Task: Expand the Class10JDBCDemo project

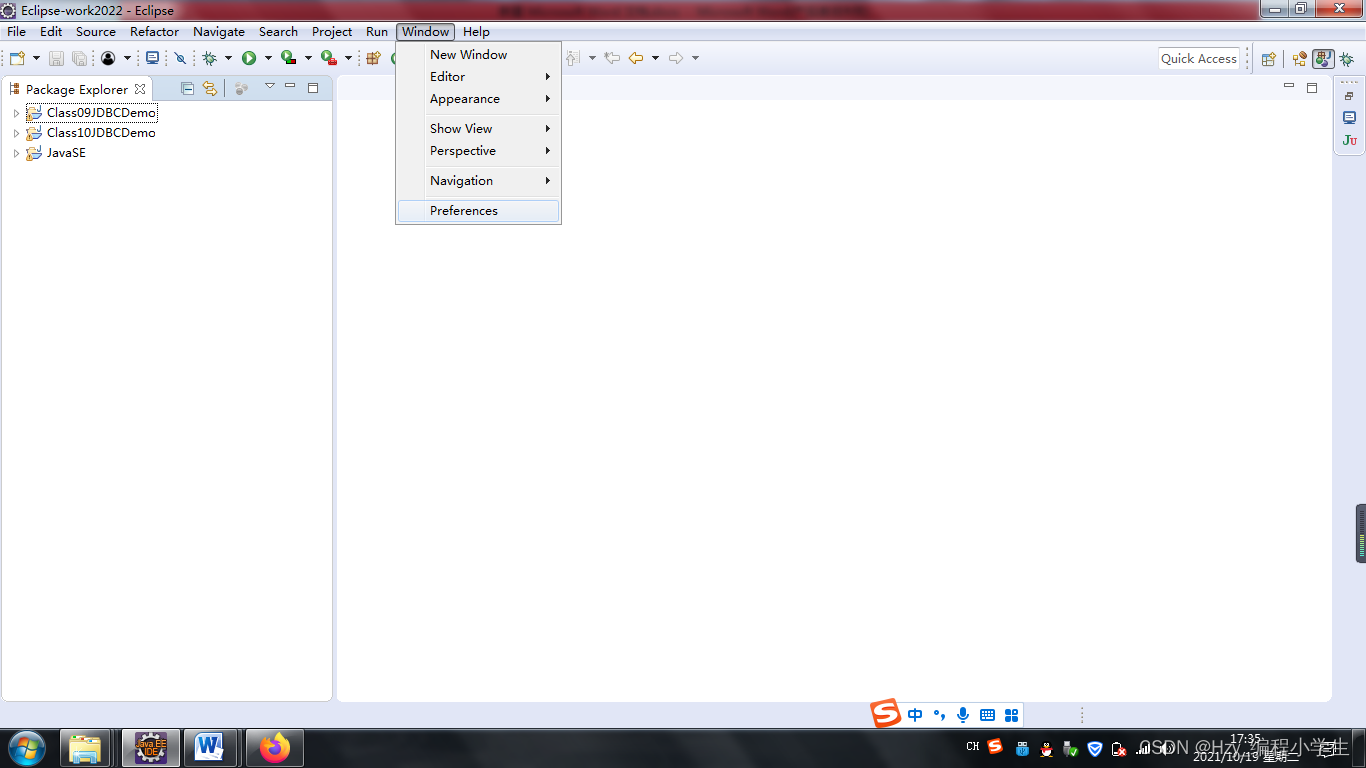Action: tap(16, 133)
